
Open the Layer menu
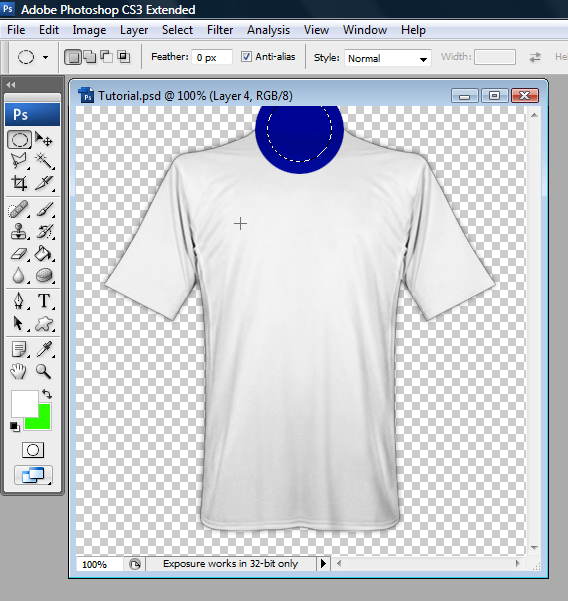(x=134, y=30)
